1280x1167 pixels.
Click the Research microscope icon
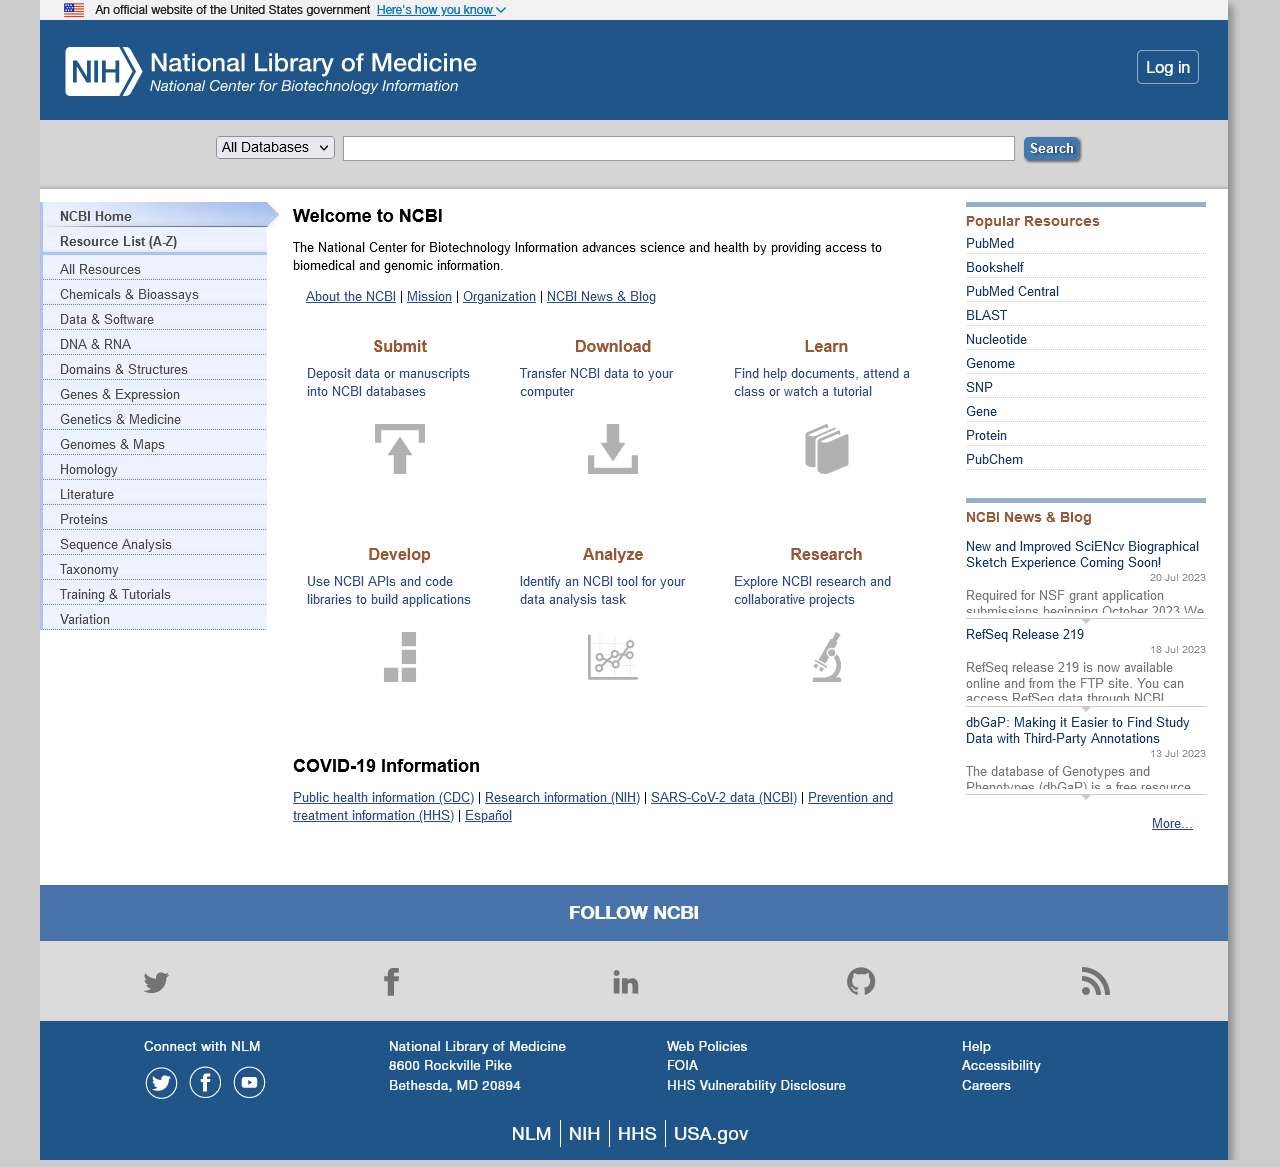click(x=827, y=657)
